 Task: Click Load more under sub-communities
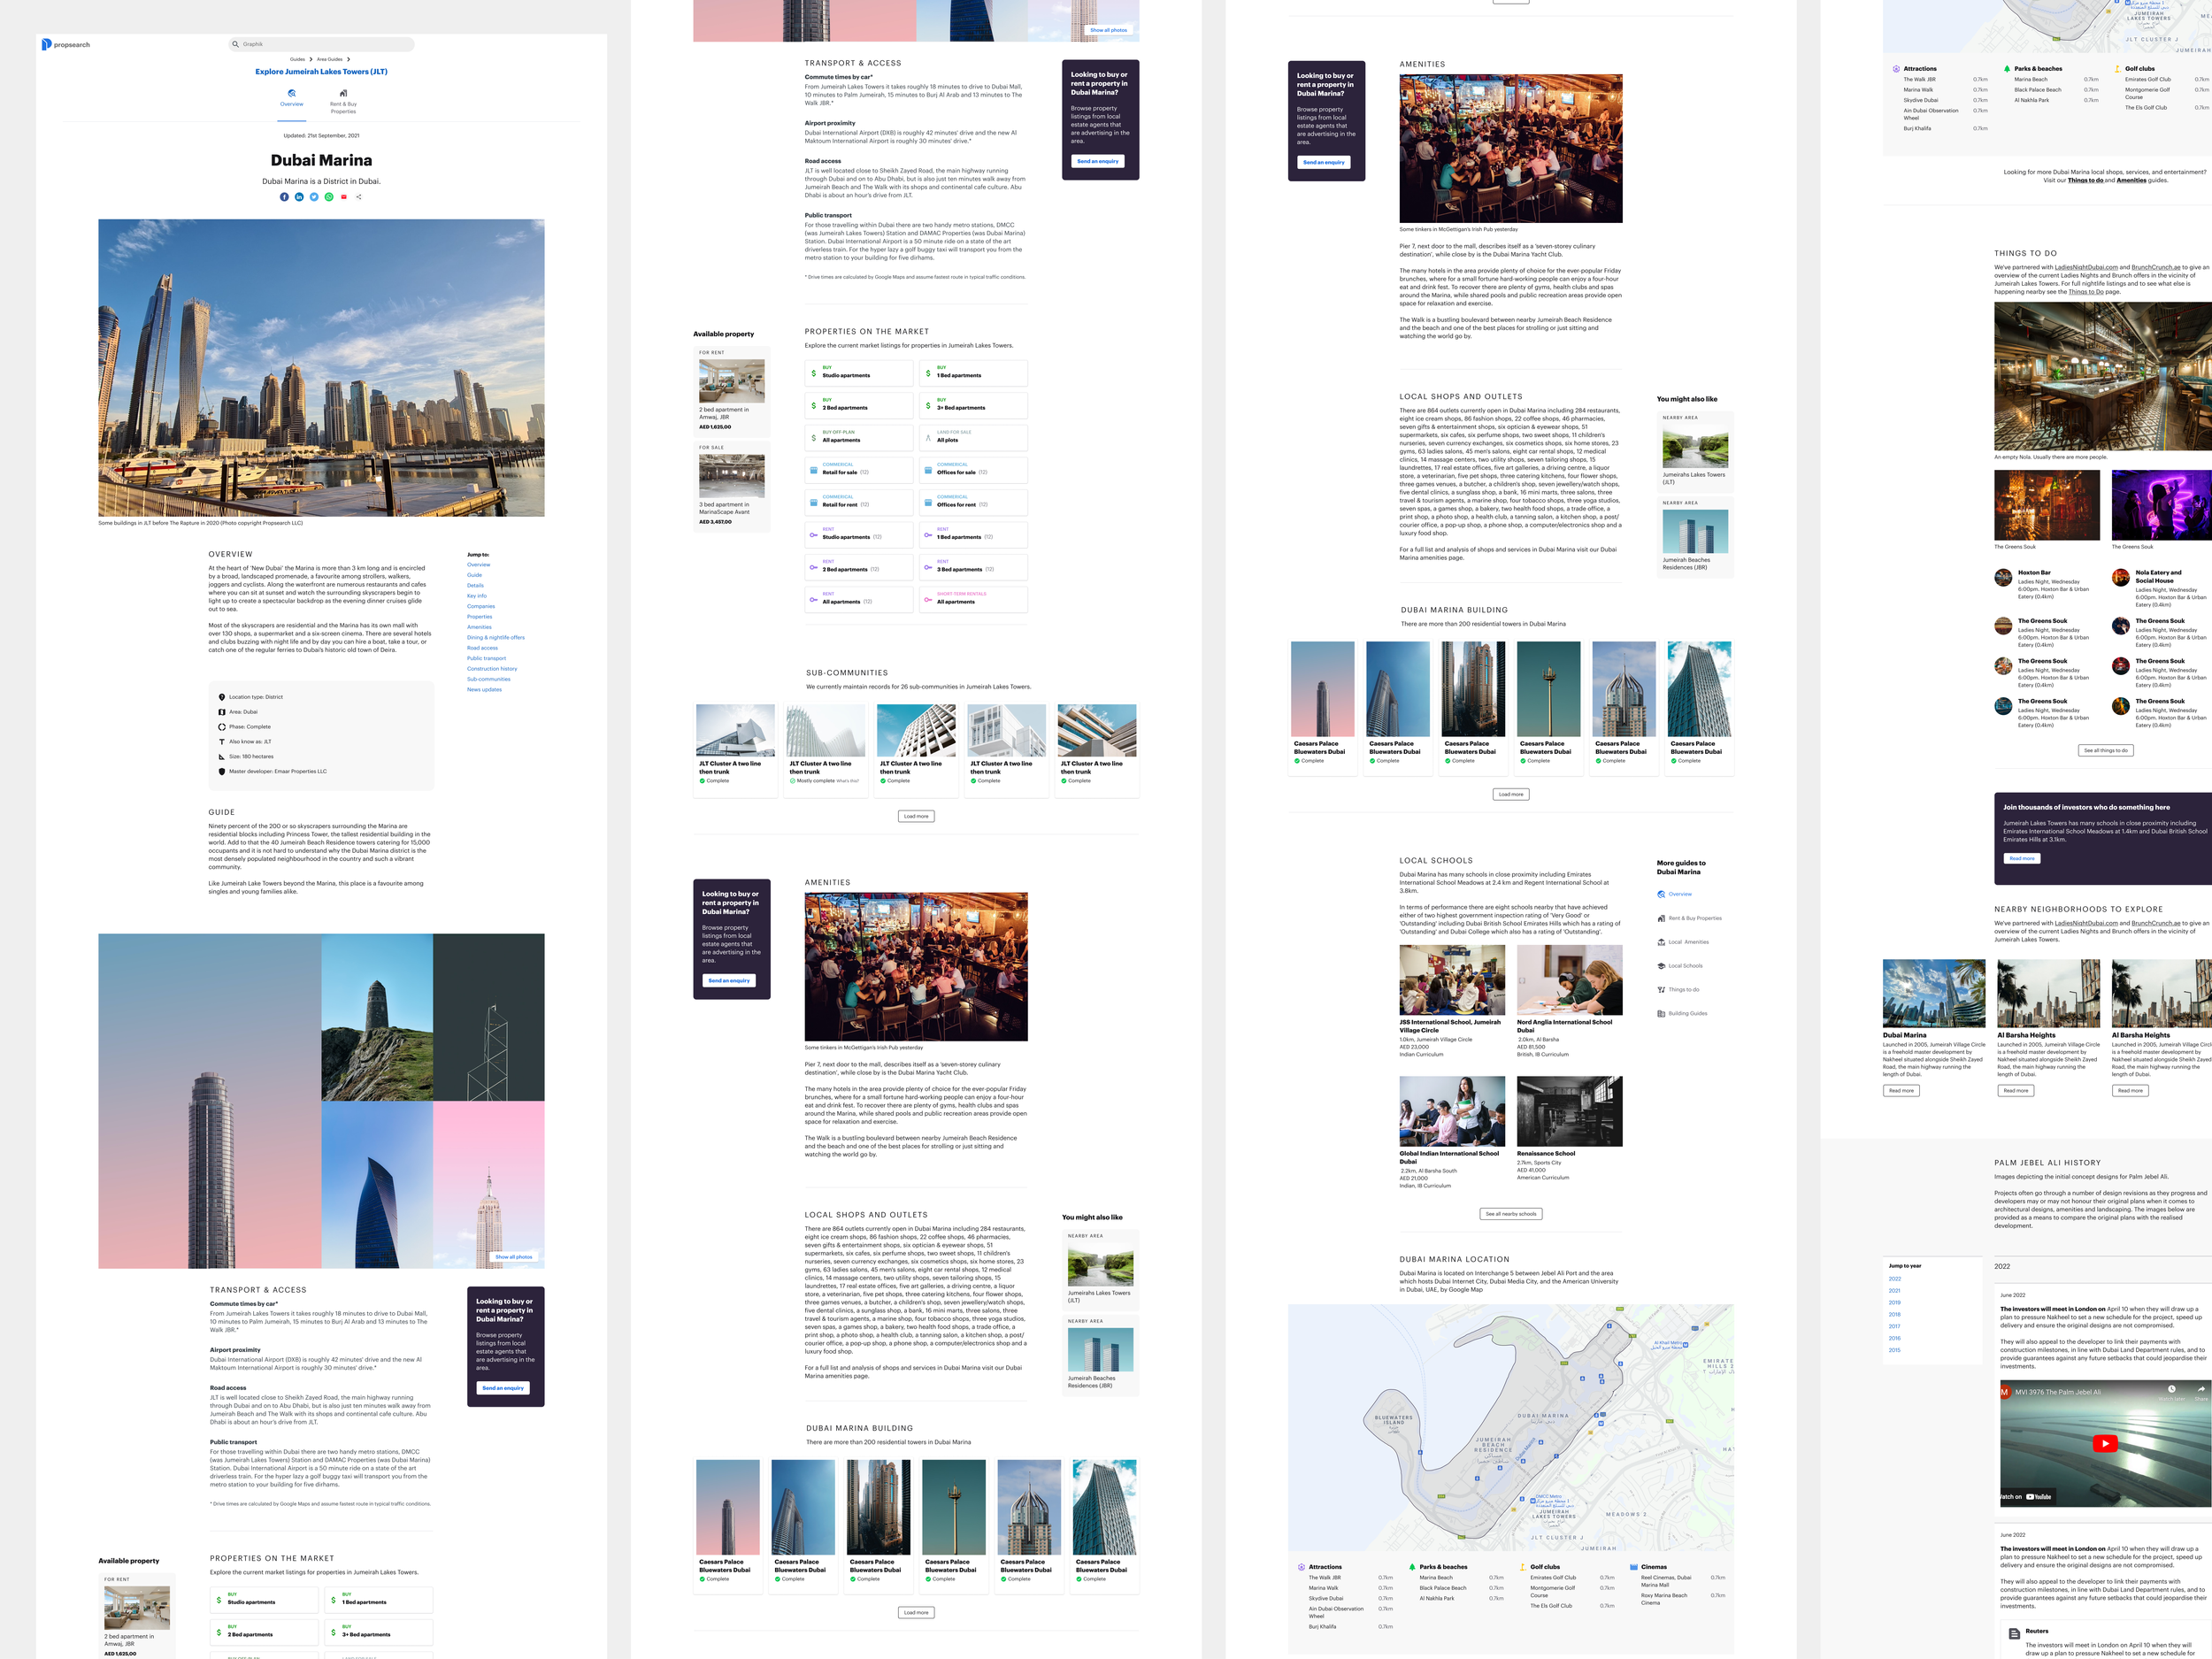pos(916,816)
